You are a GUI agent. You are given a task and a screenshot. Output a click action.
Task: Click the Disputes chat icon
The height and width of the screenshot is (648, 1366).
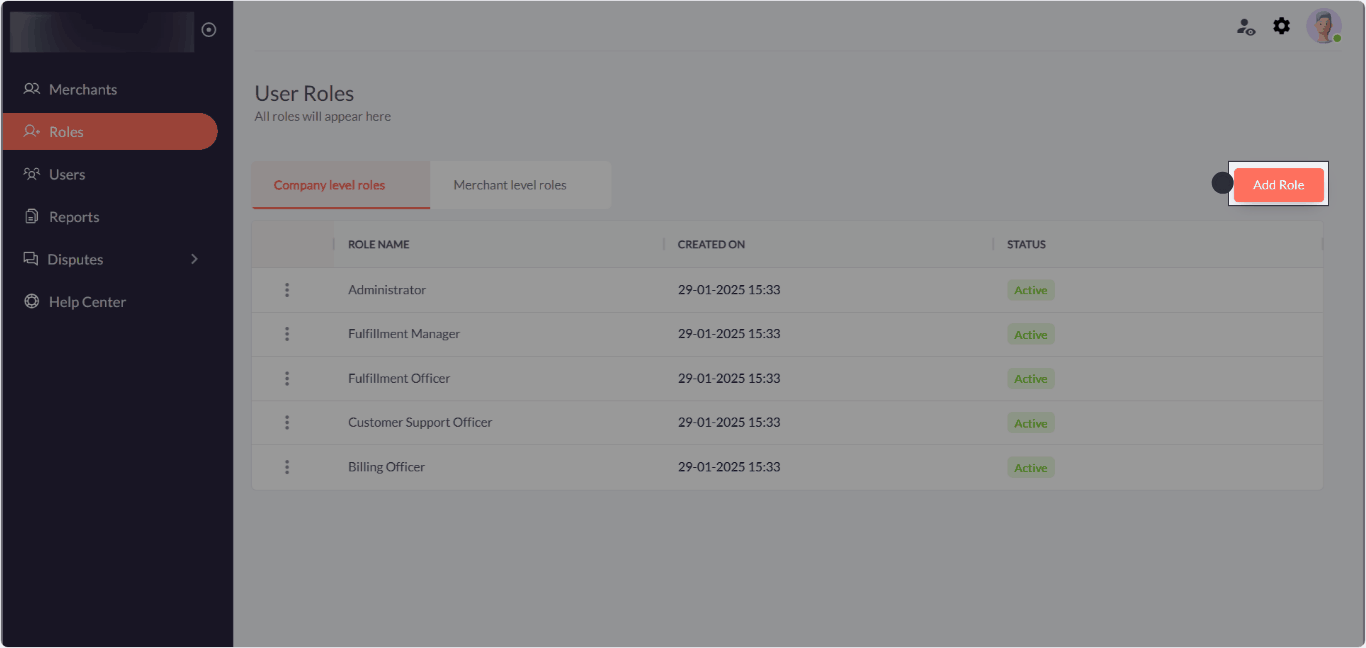(x=31, y=259)
